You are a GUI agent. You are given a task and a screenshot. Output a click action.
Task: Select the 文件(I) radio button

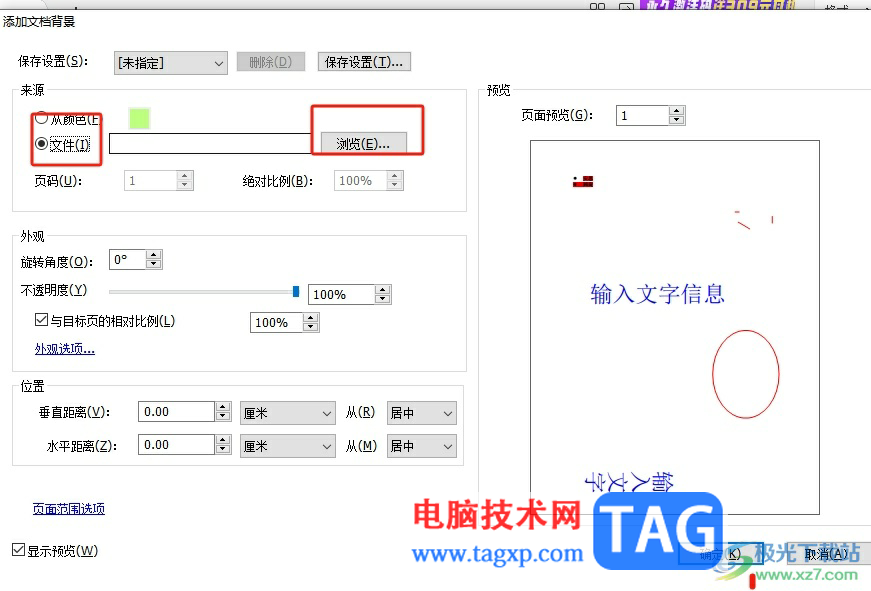(x=42, y=144)
